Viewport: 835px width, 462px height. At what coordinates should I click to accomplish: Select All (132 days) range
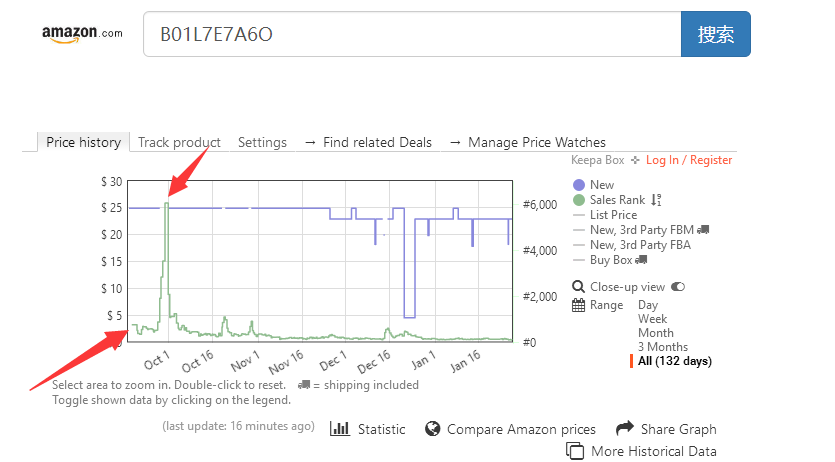pyautogui.click(x=675, y=361)
